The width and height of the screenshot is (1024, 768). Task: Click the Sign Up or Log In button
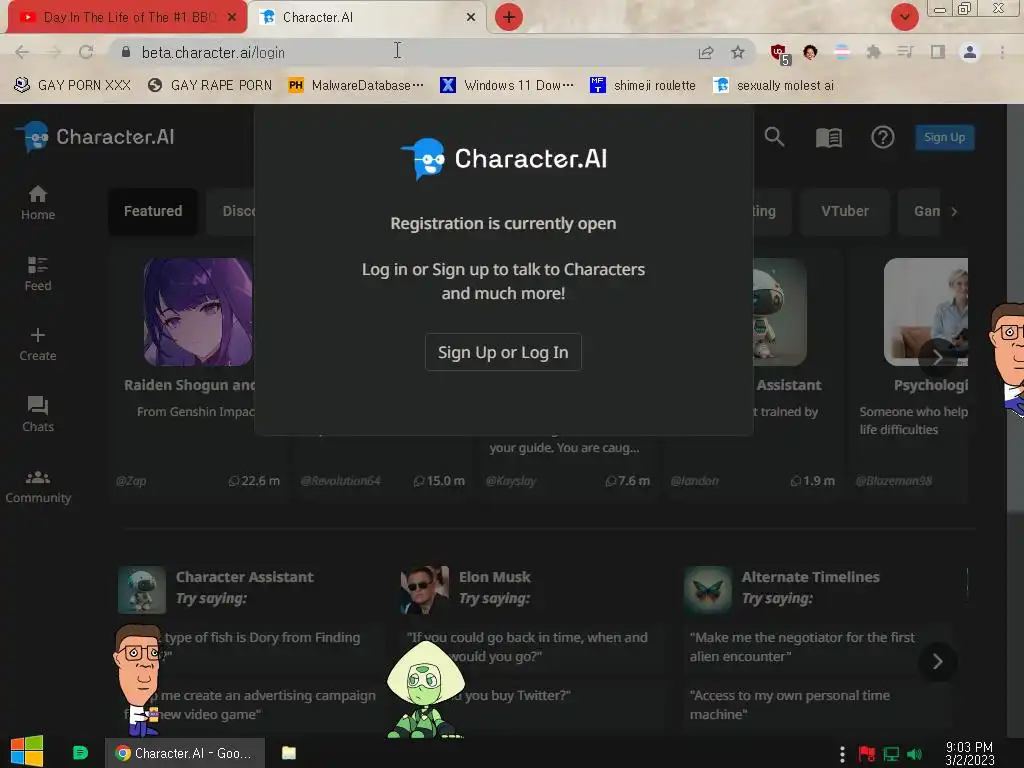pos(503,352)
